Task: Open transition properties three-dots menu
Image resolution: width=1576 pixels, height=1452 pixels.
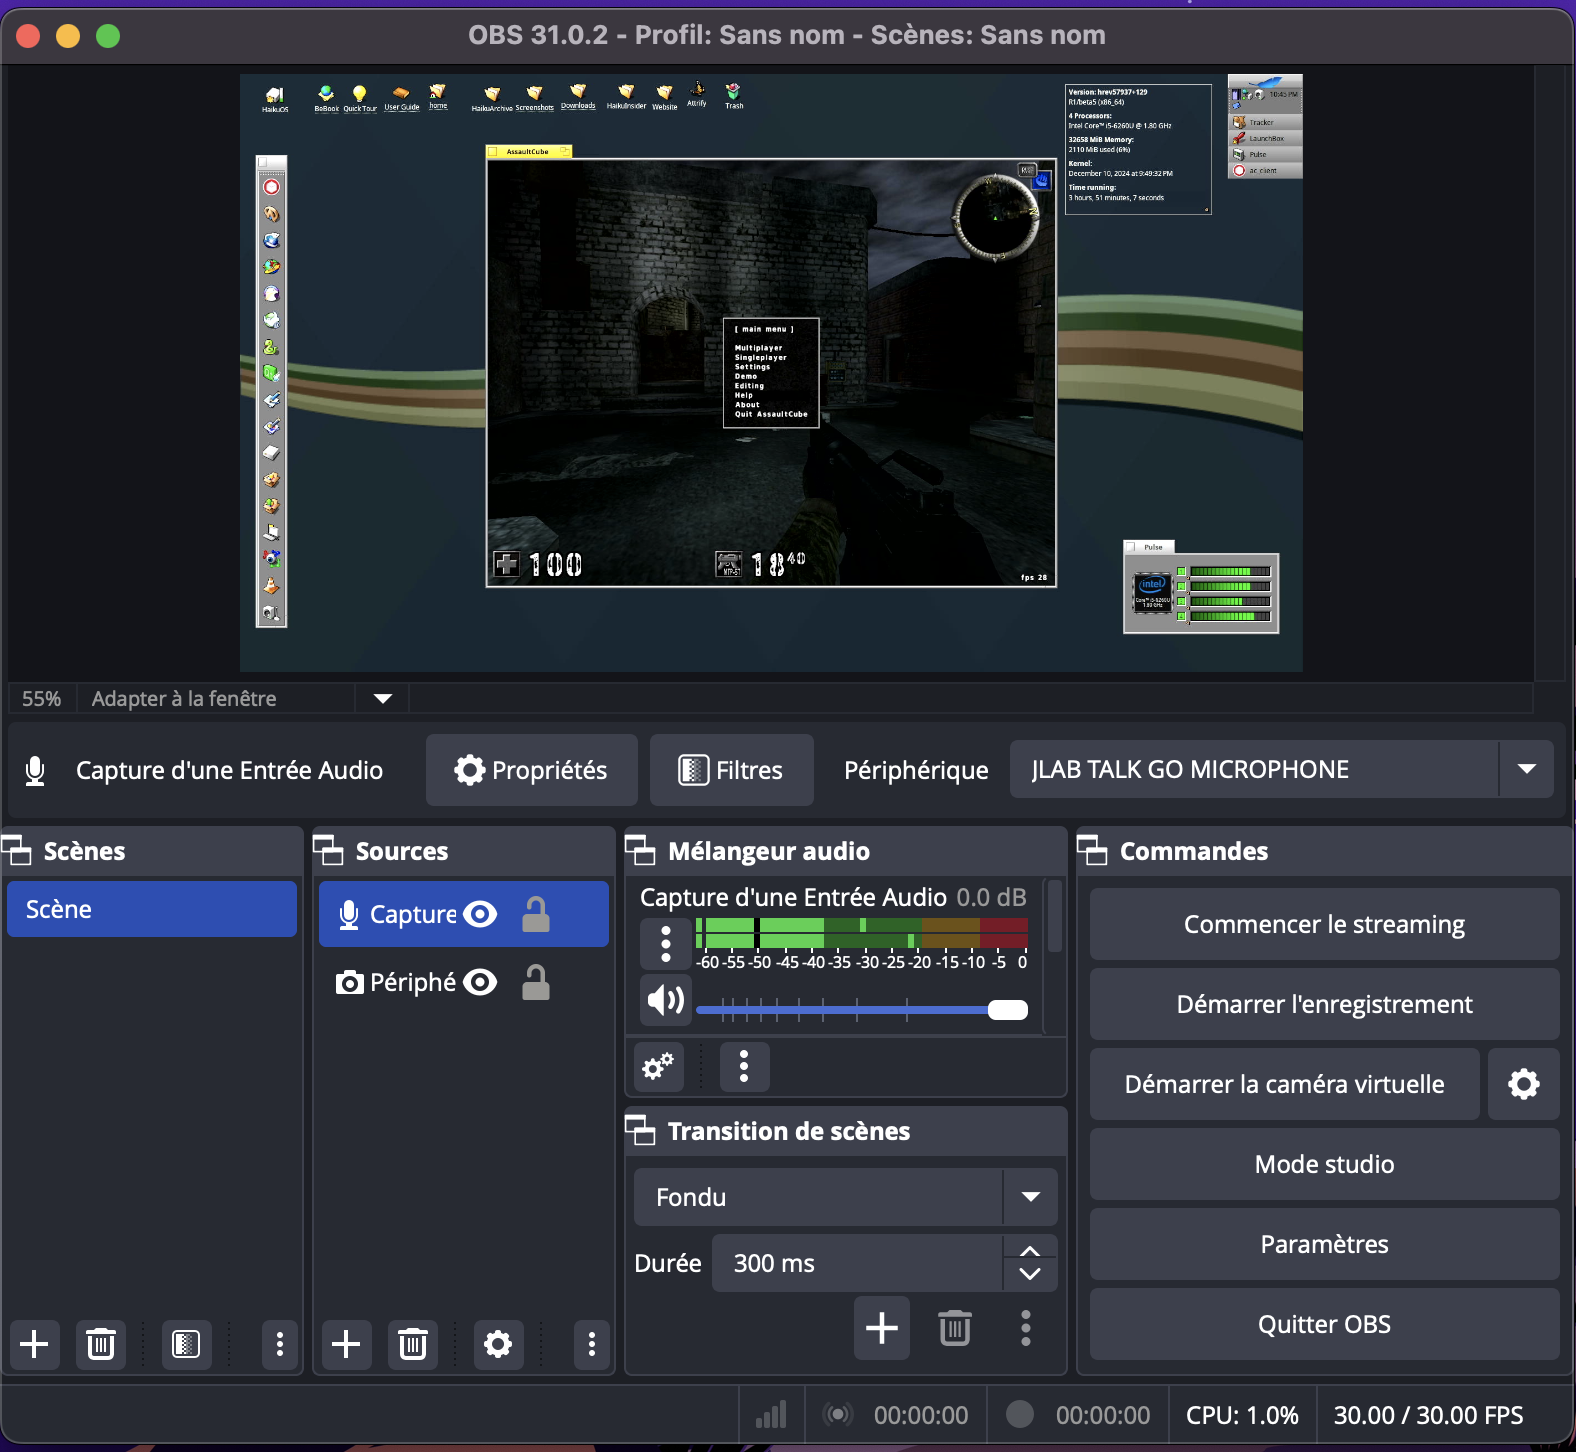Action: pyautogui.click(x=1026, y=1328)
